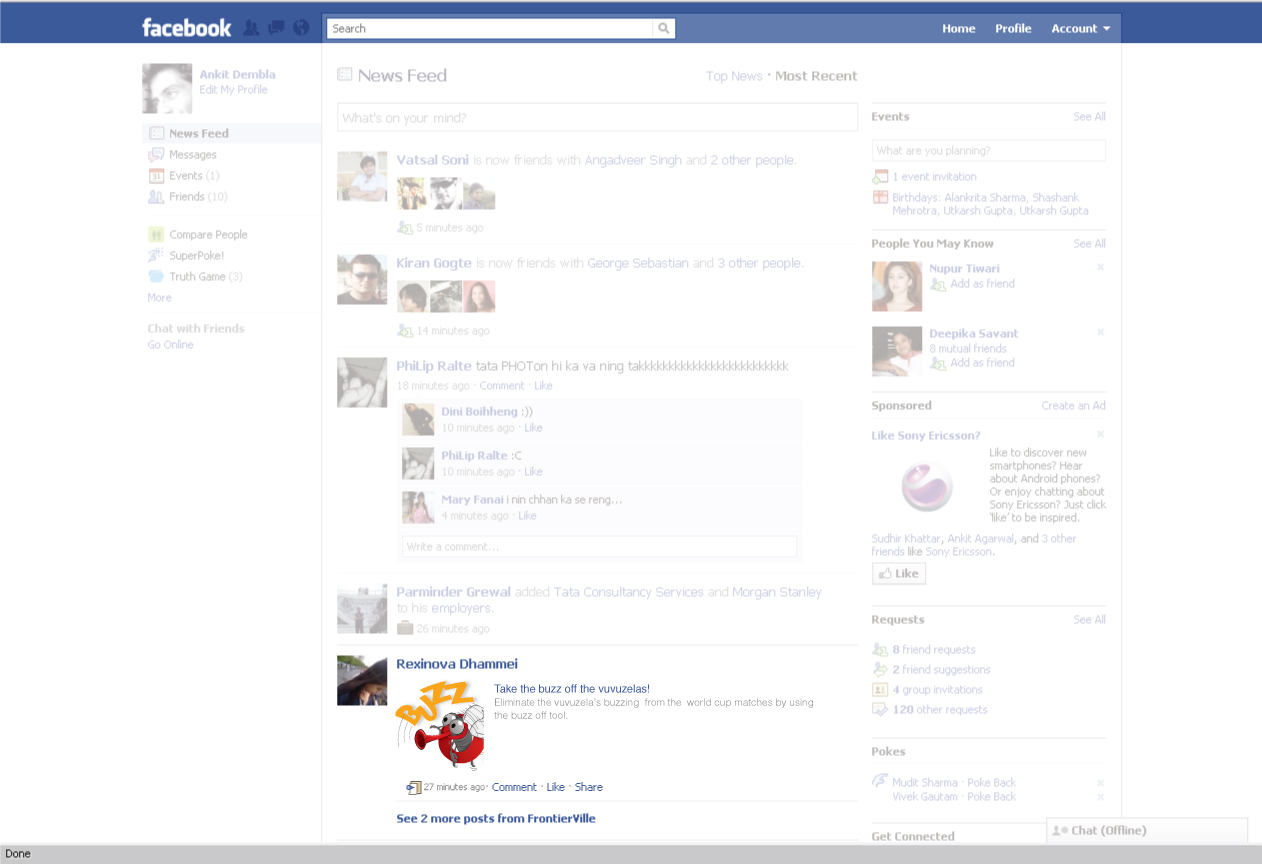Switch to Most Recent view
This screenshot has width=1262, height=864.
click(816, 76)
